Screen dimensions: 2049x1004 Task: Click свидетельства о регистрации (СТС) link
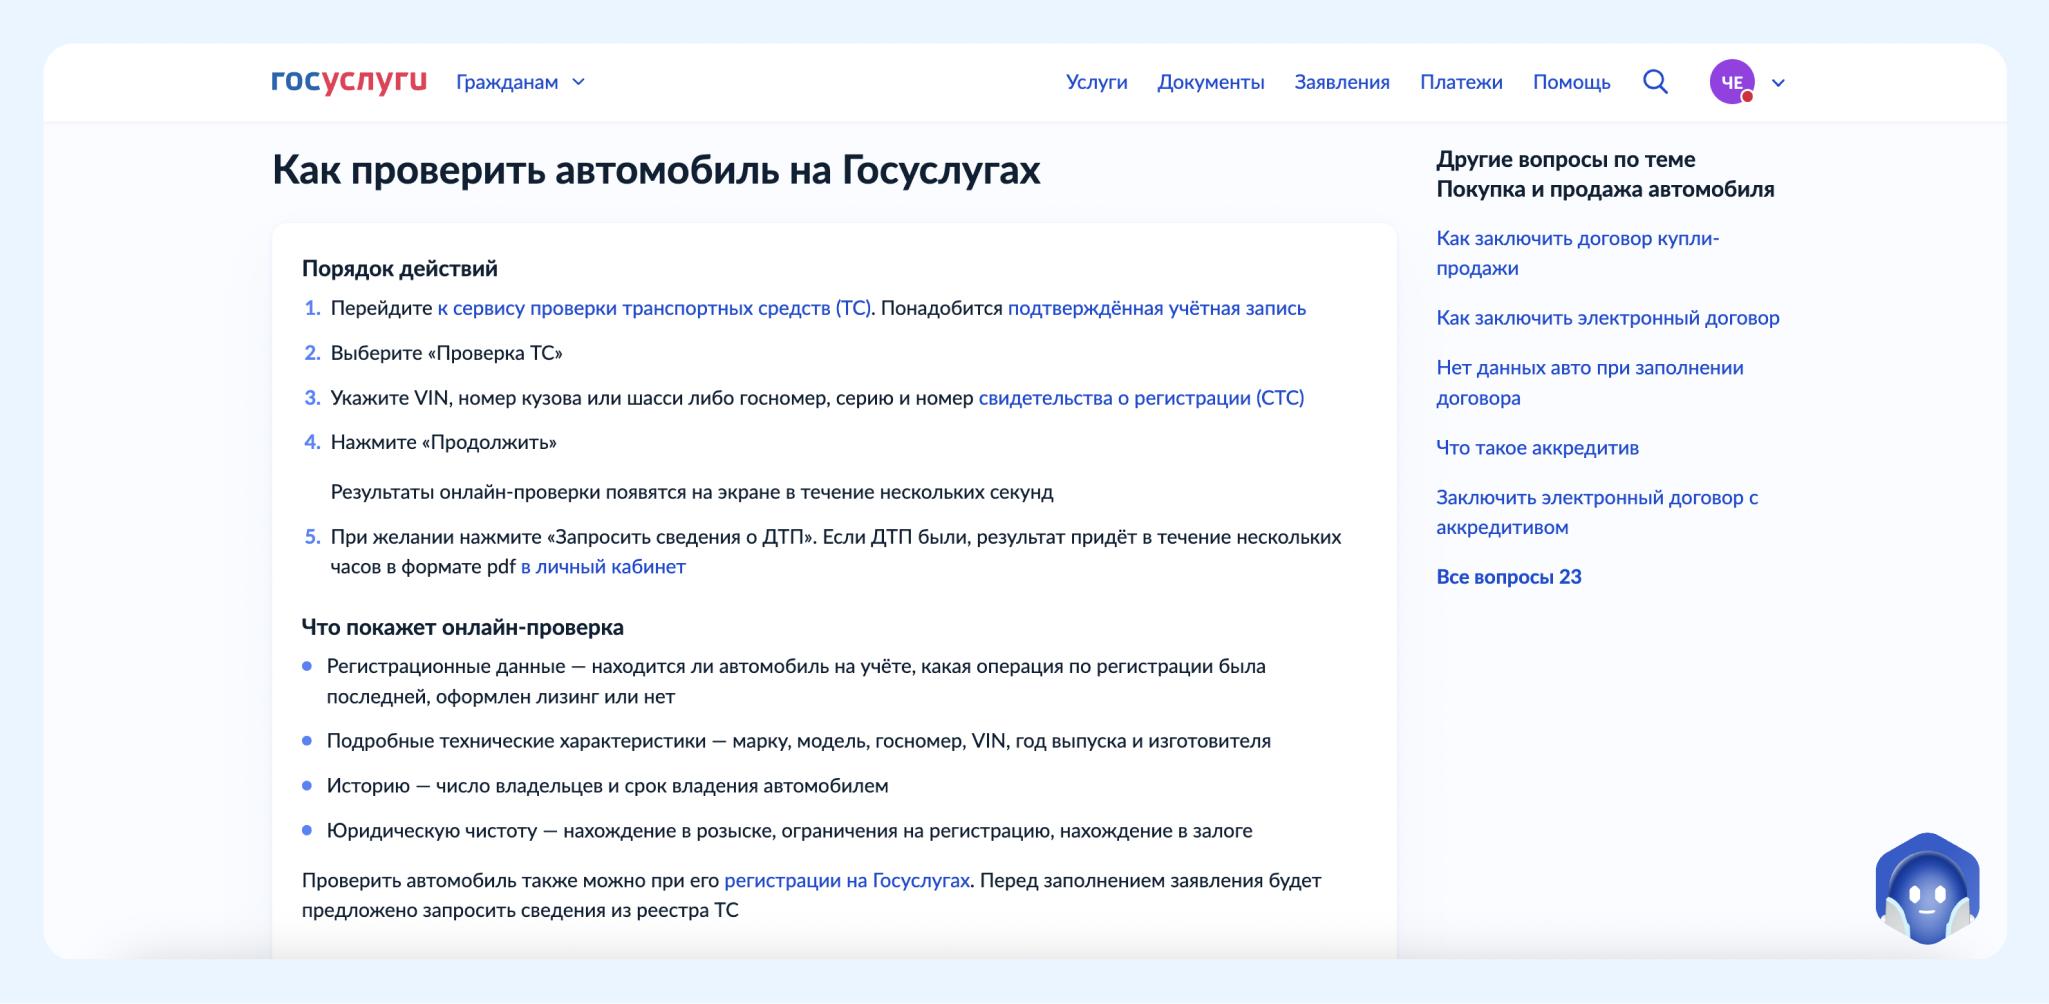coord(1140,398)
